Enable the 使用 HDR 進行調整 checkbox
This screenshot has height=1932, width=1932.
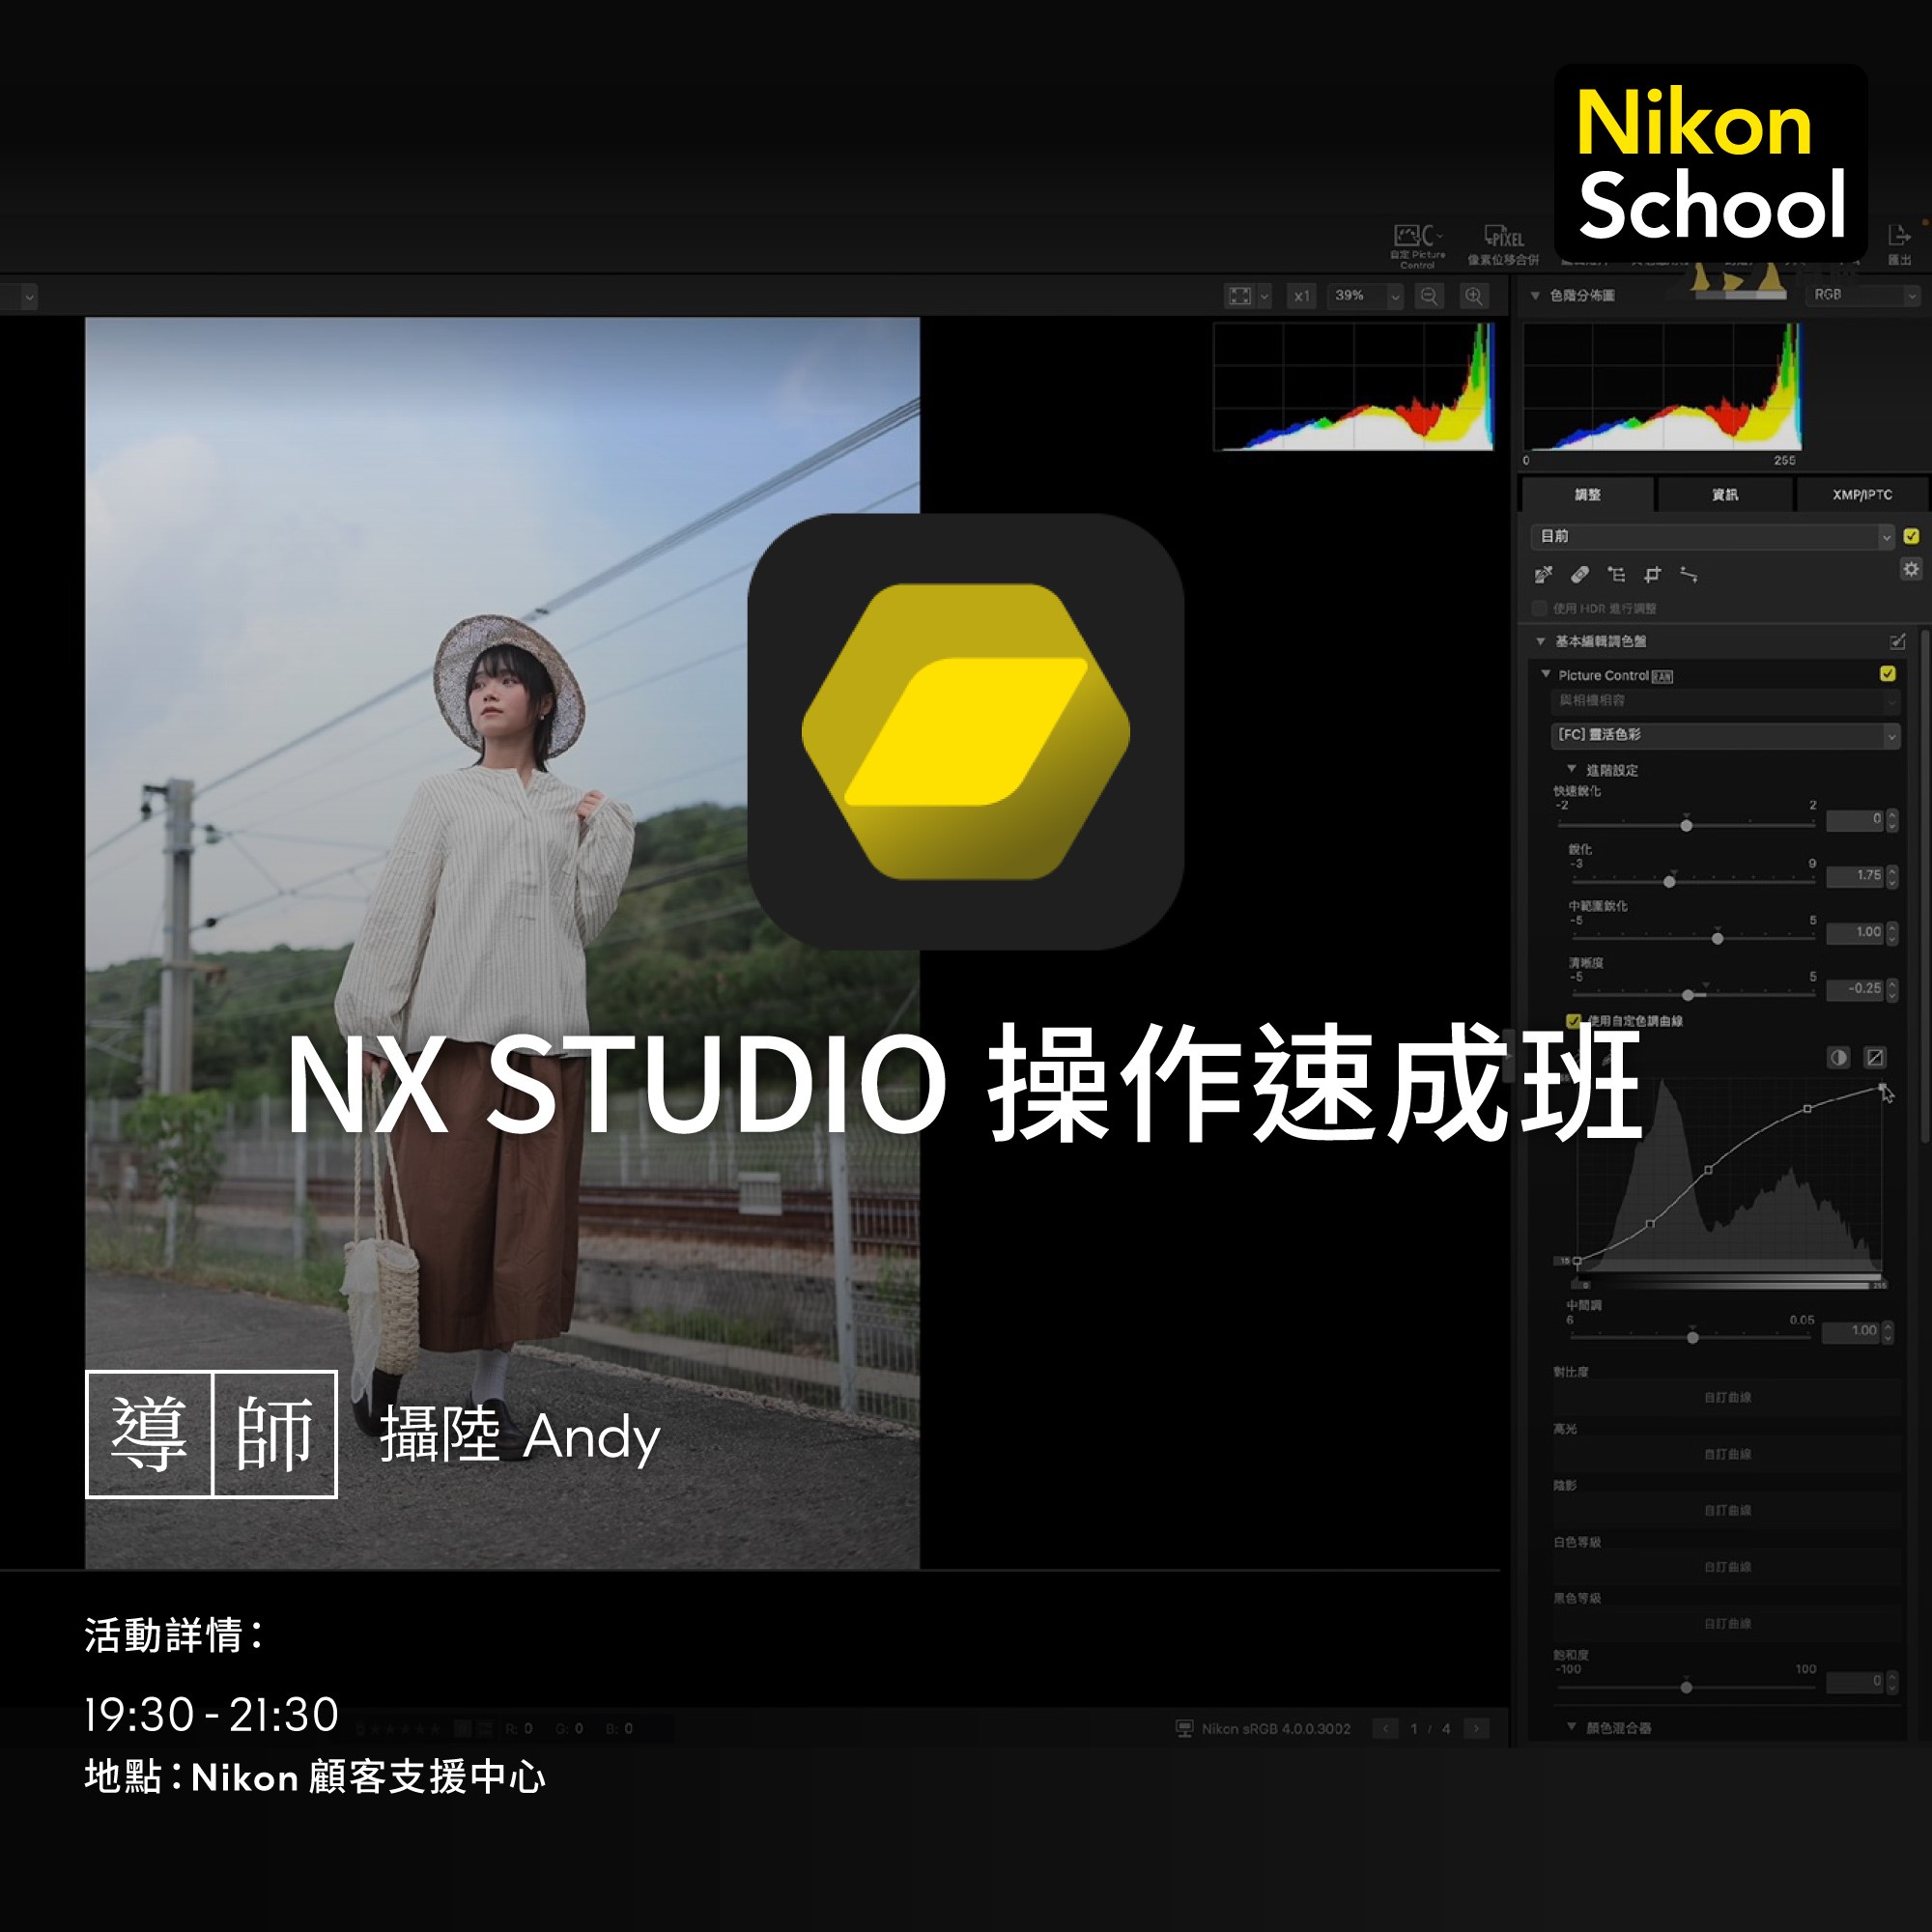click(x=1540, y=608)
